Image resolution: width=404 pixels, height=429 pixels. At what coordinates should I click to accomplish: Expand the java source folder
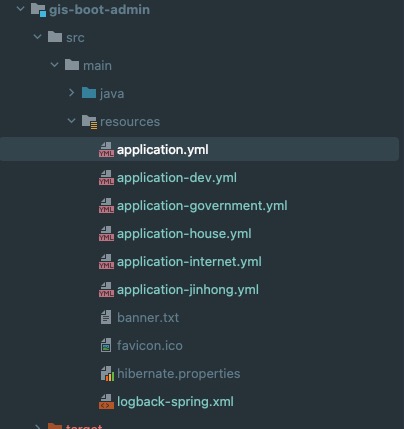(x=71, y=93)
